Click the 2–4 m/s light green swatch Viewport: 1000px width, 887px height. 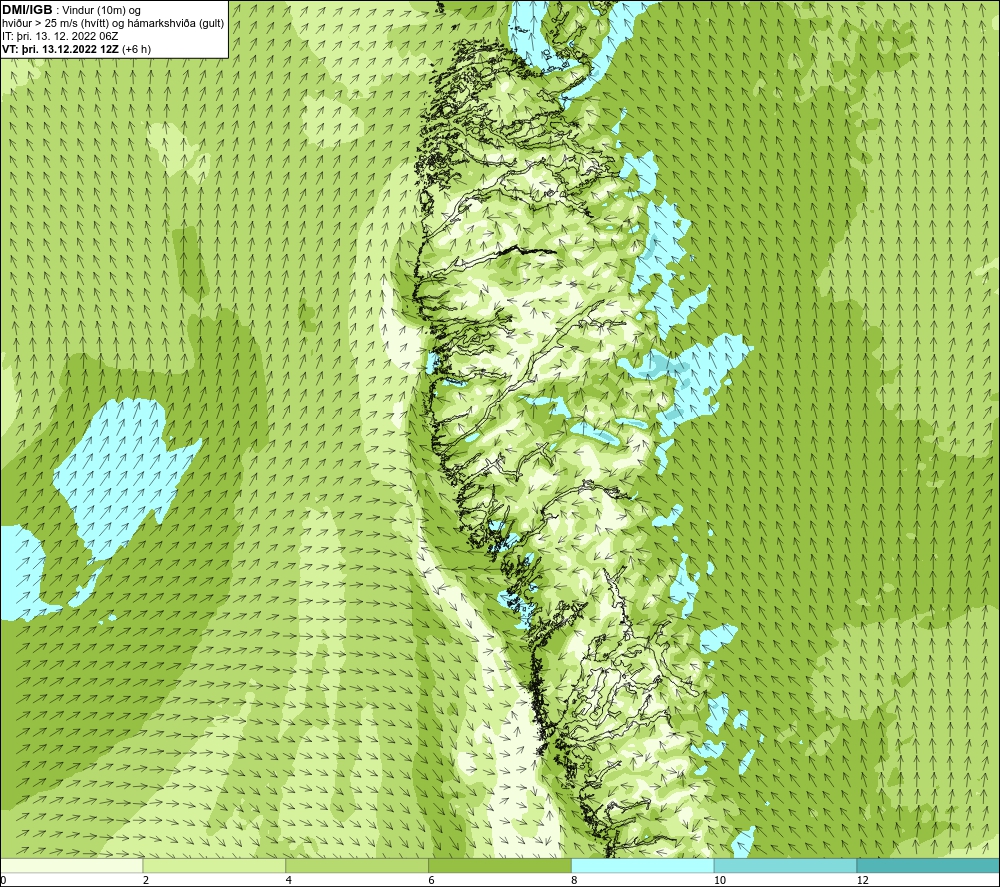[x=214, y=865]
